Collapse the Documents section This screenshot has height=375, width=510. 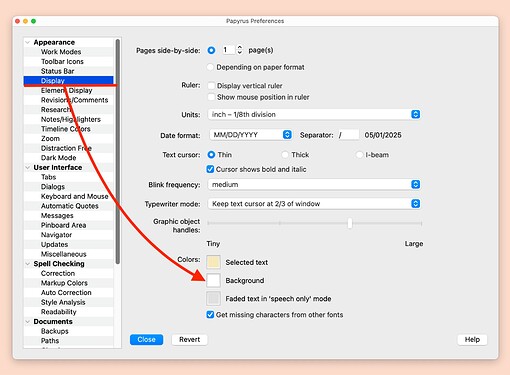pos(28,322)
